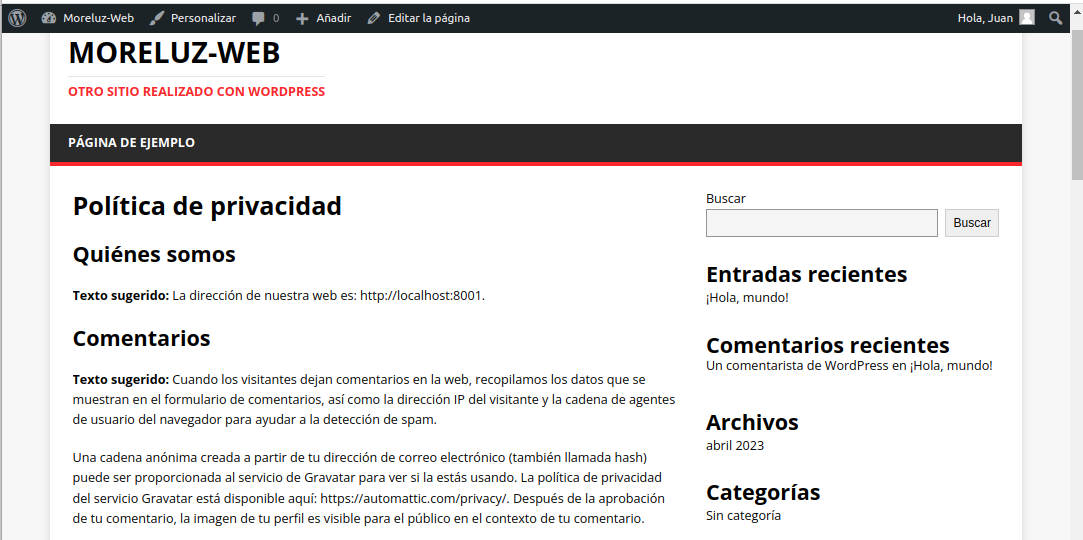Click the MORELUZ-WEB site title
This screenshot has height=540, width=1083.
(x=174, y=53)
